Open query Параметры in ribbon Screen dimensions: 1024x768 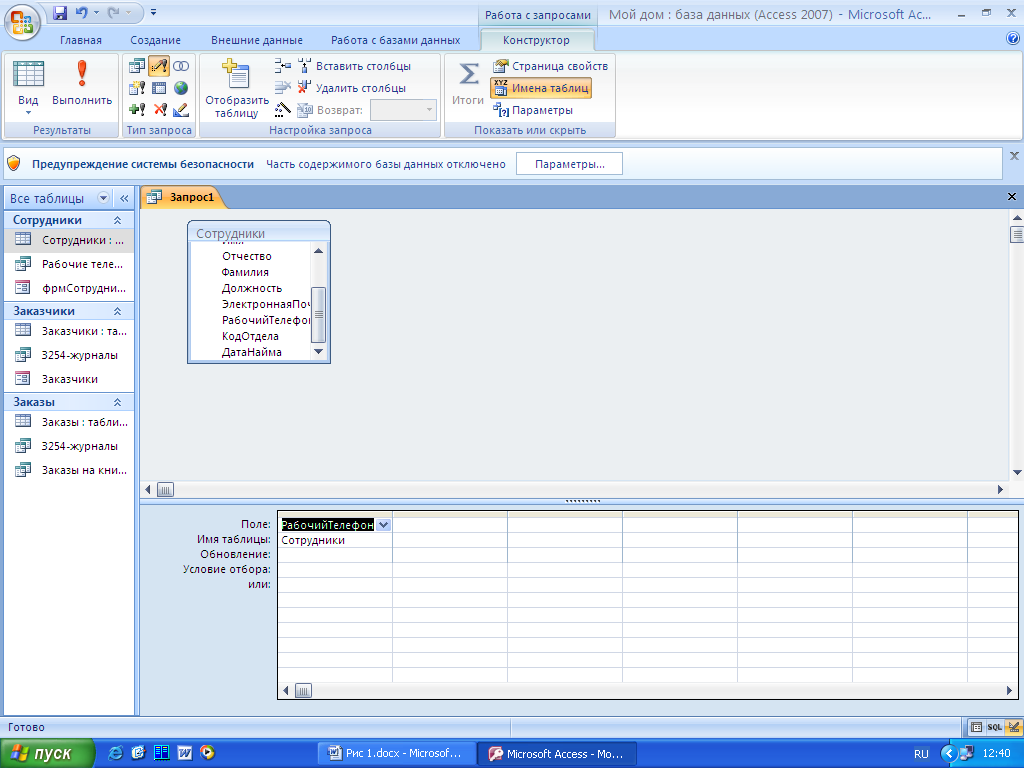coord(534,110)
